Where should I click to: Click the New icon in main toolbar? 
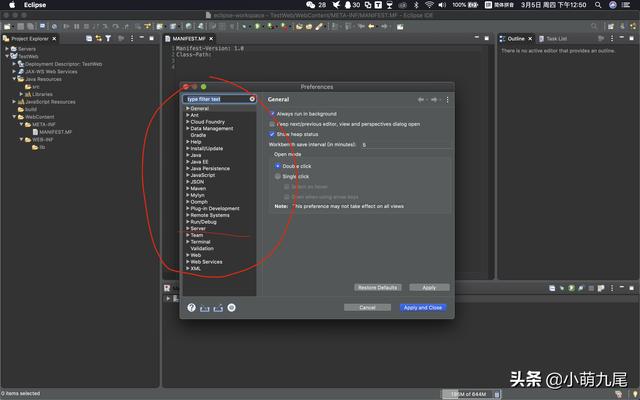7,27
